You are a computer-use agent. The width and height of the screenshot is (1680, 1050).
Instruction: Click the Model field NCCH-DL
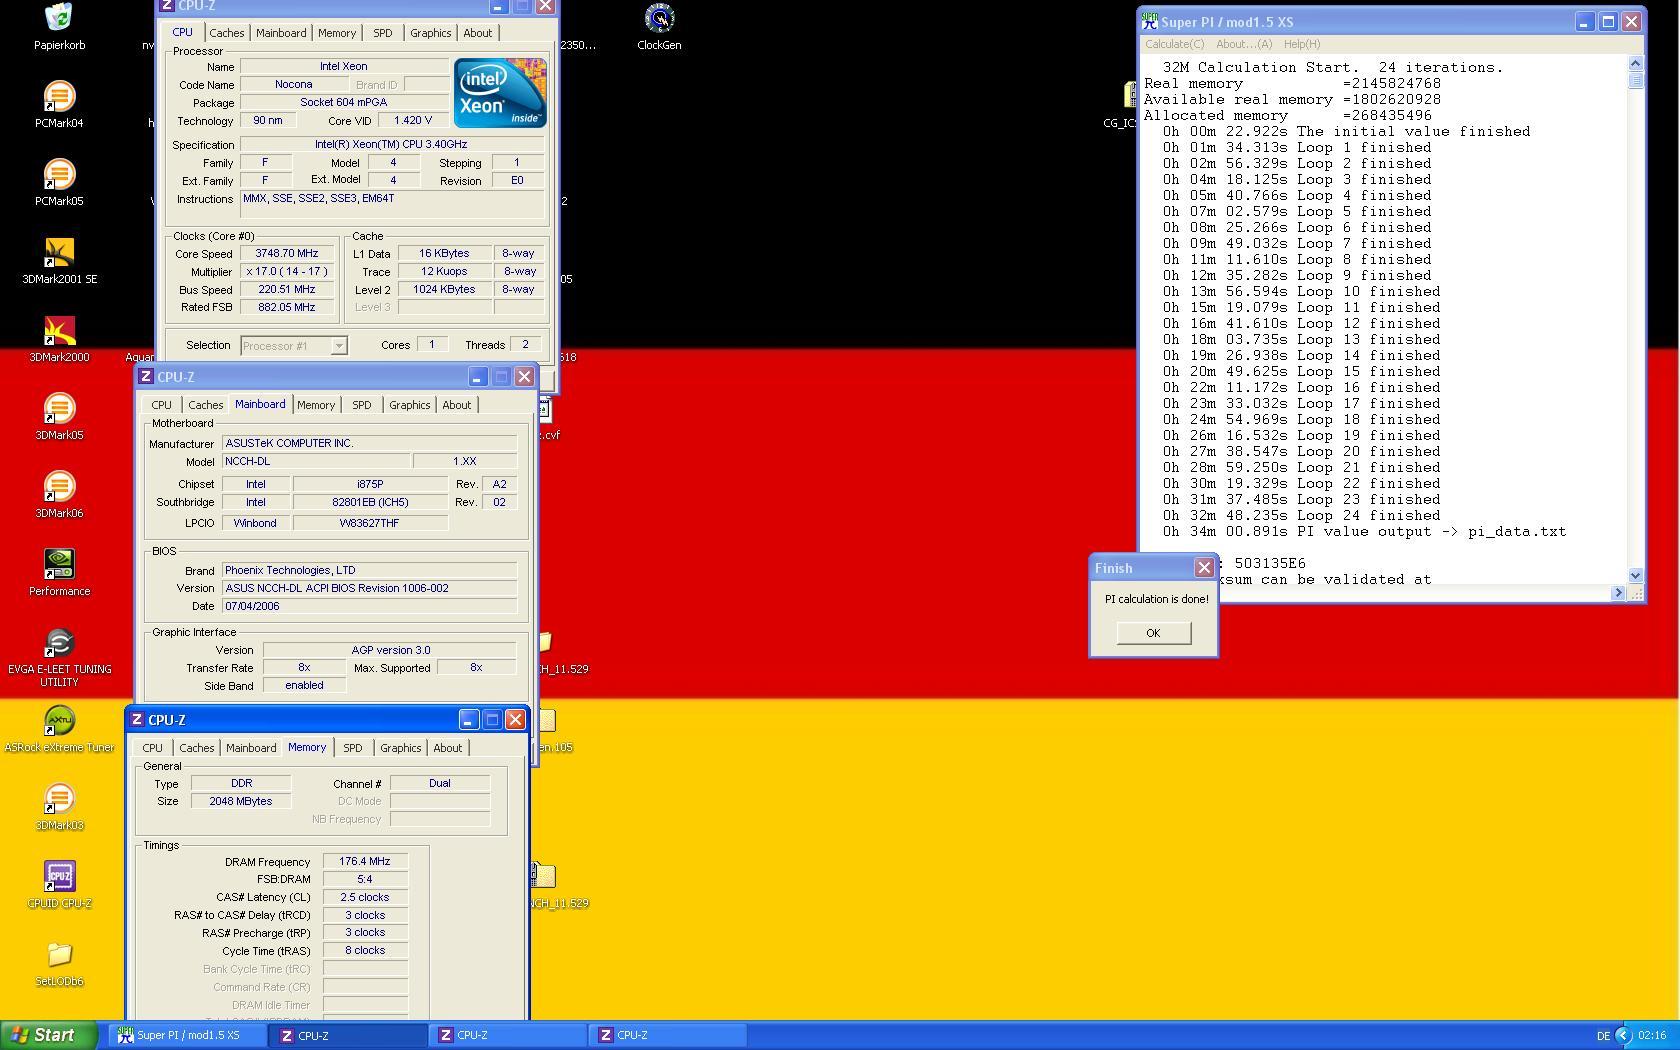(x=316, y=461)
